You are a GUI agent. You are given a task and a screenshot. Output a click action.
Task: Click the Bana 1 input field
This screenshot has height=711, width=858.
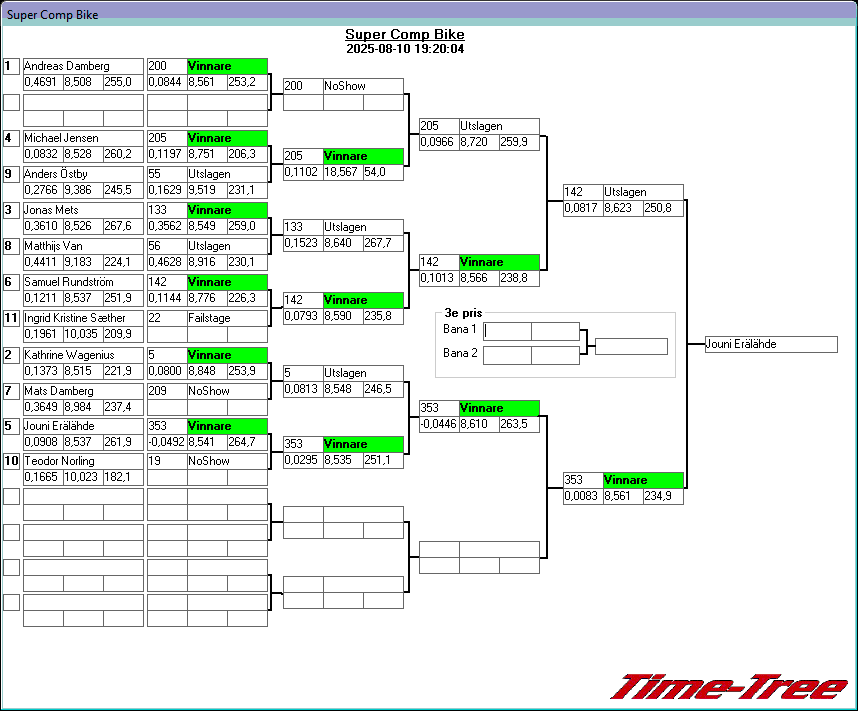(507, 330)
